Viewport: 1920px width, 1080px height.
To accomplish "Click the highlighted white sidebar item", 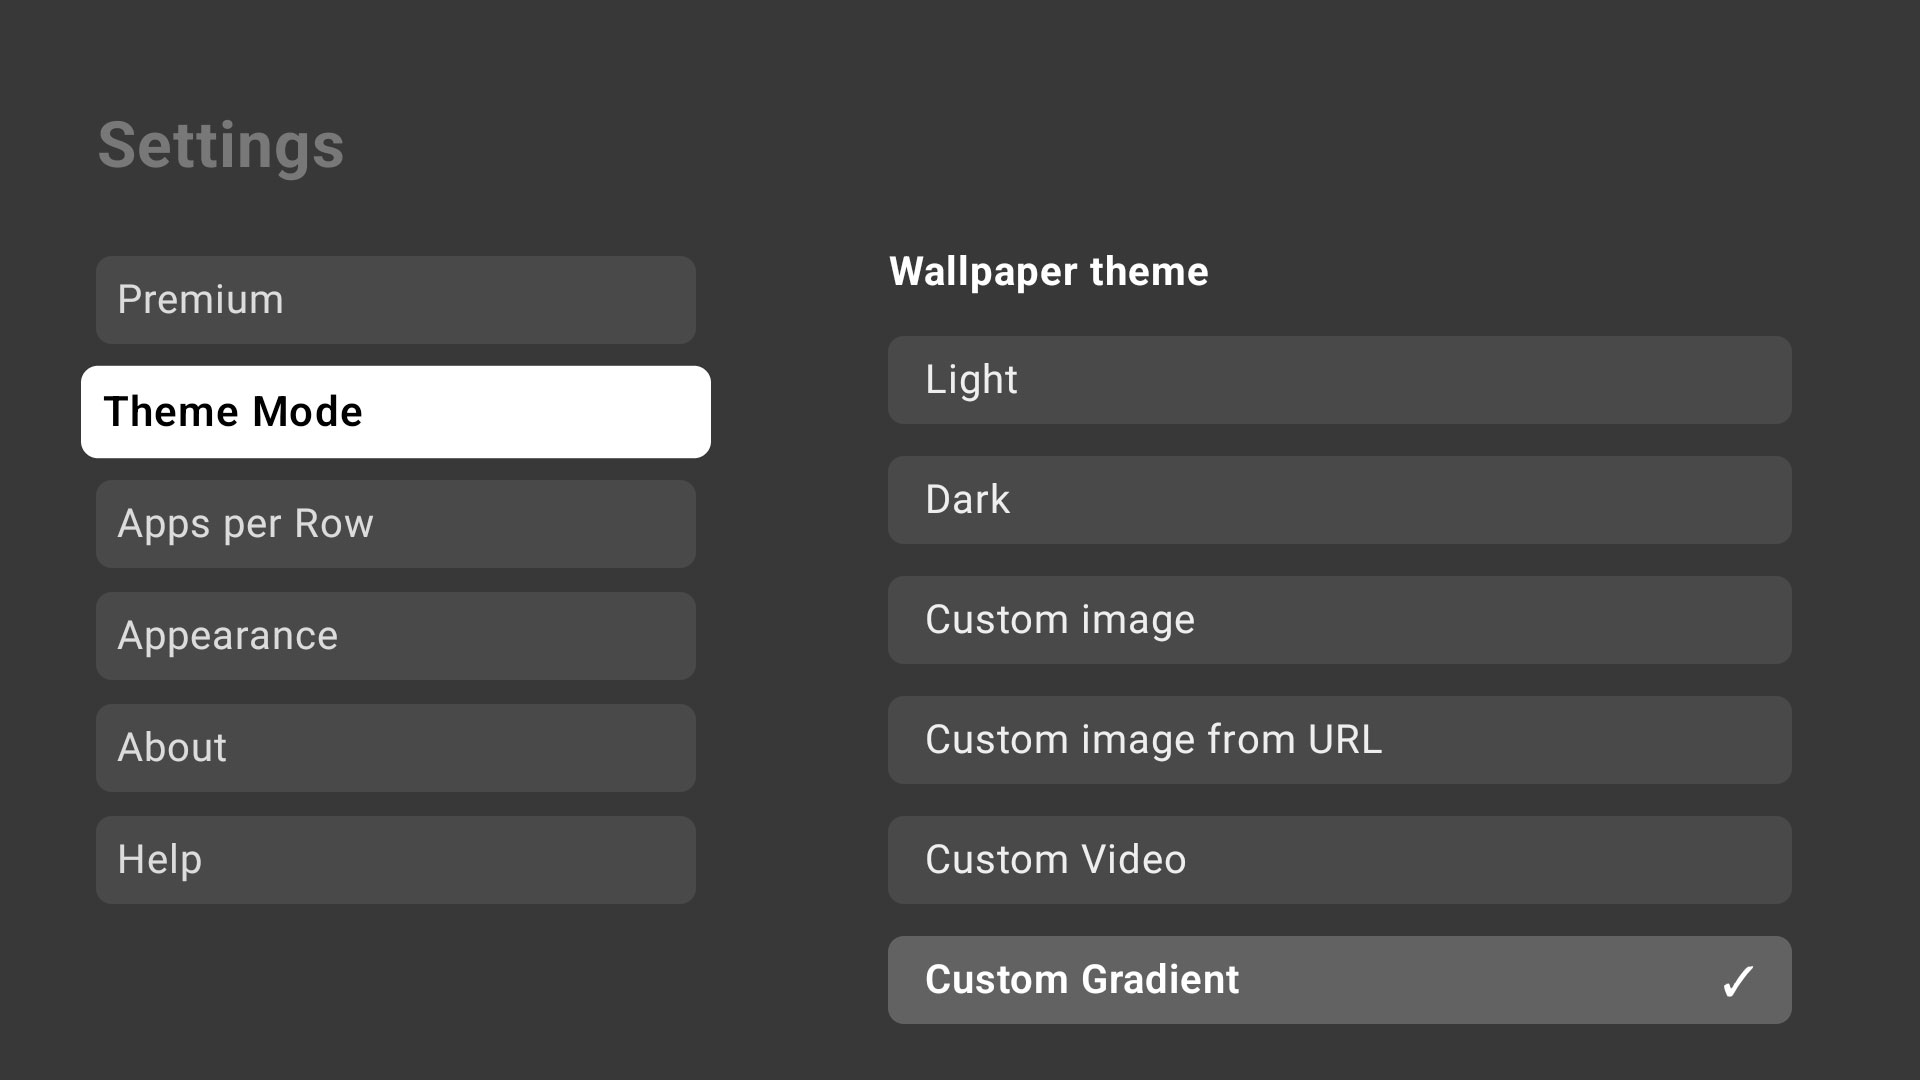I will click(396, 412).
